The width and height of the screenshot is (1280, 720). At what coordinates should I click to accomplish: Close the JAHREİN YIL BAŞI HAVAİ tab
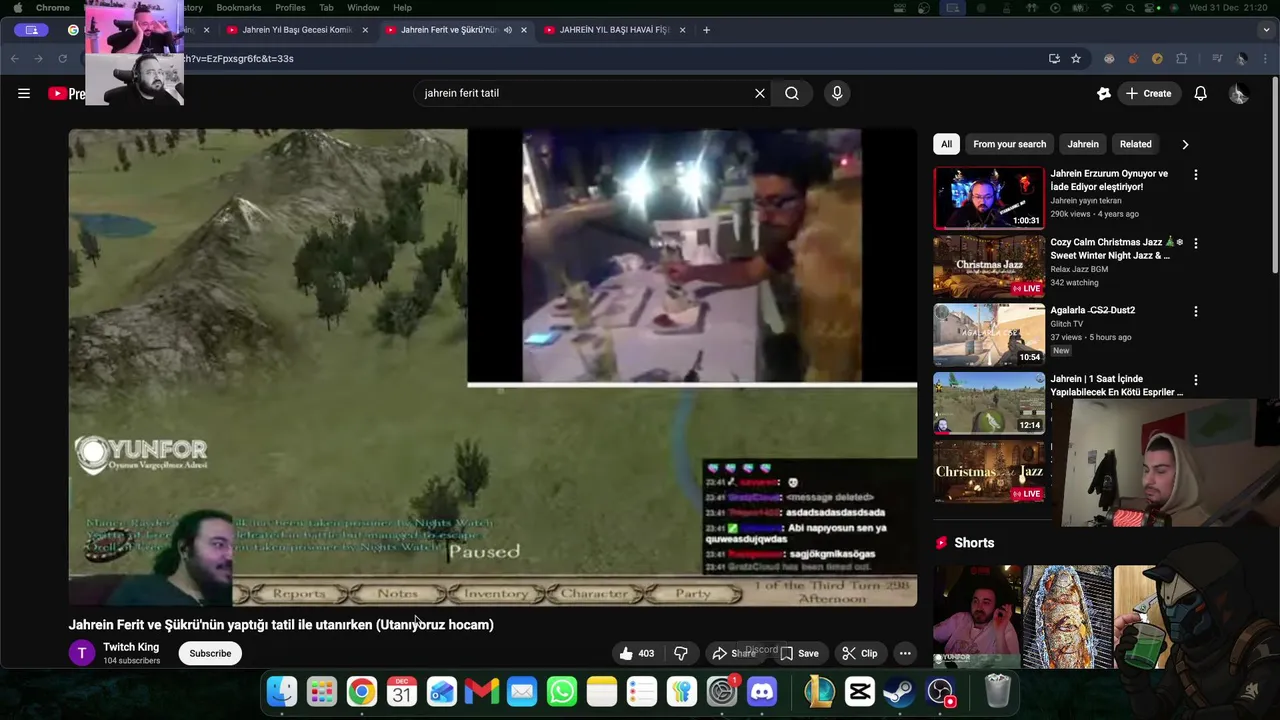(683, 30)
